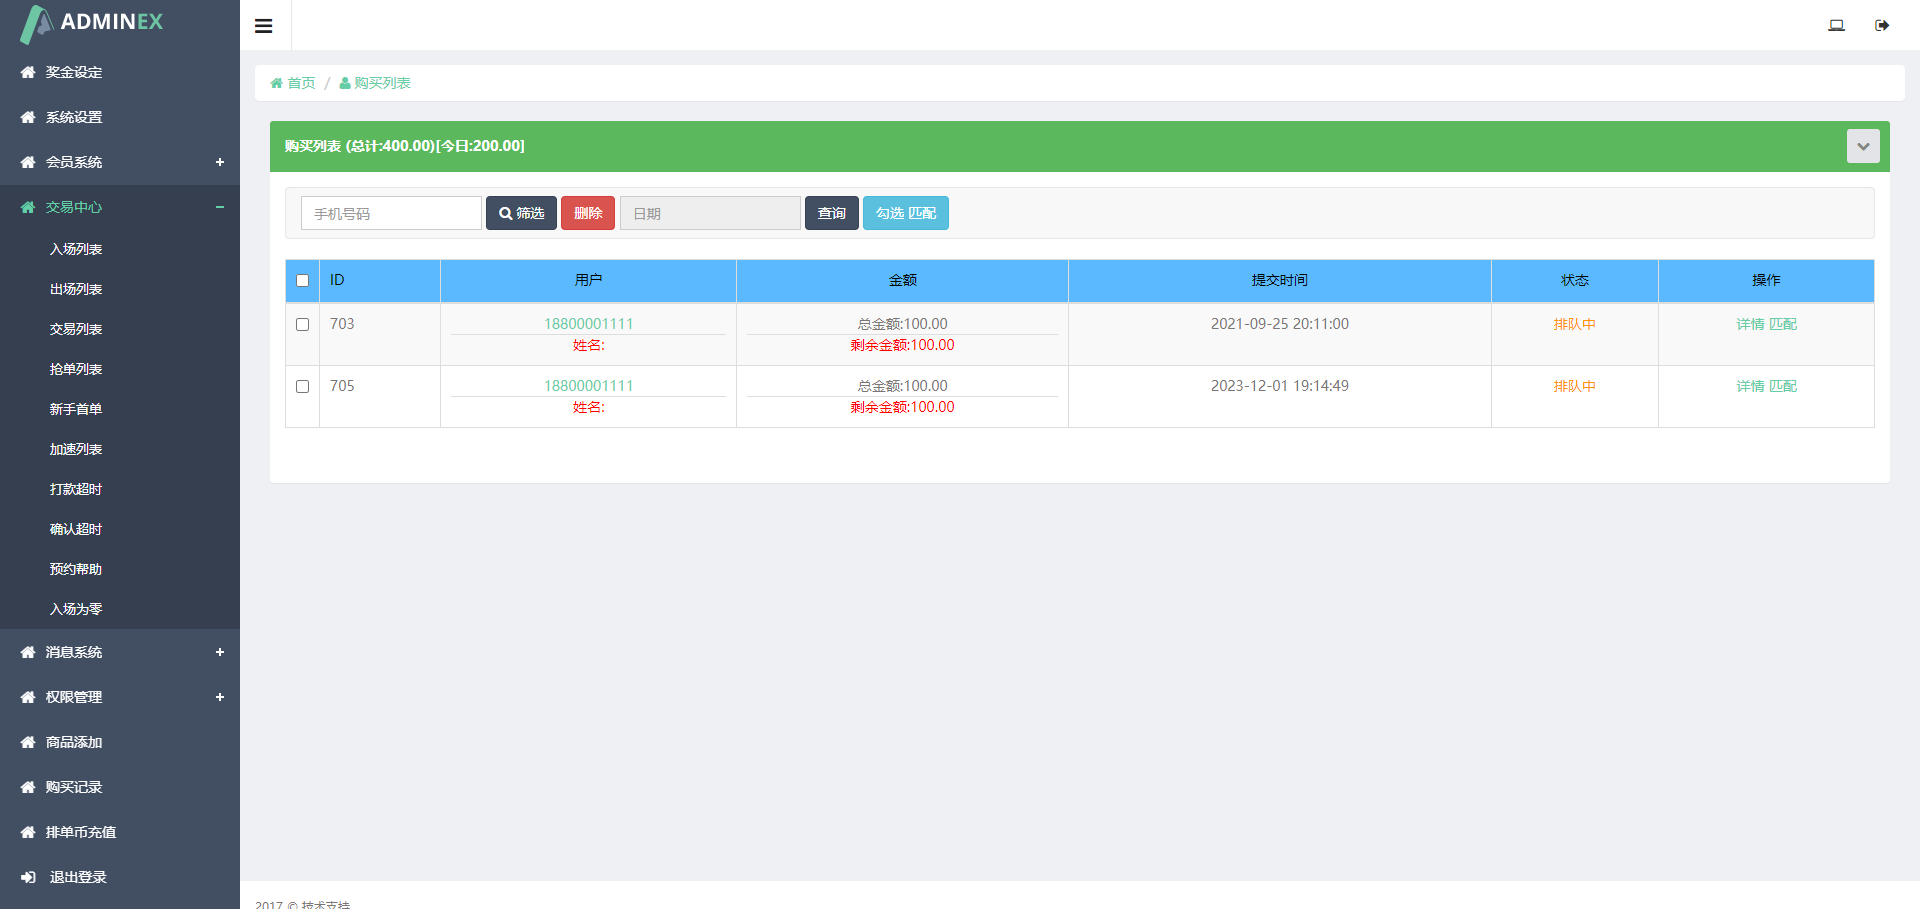Click the 筛选 filter button

(521, 213)
